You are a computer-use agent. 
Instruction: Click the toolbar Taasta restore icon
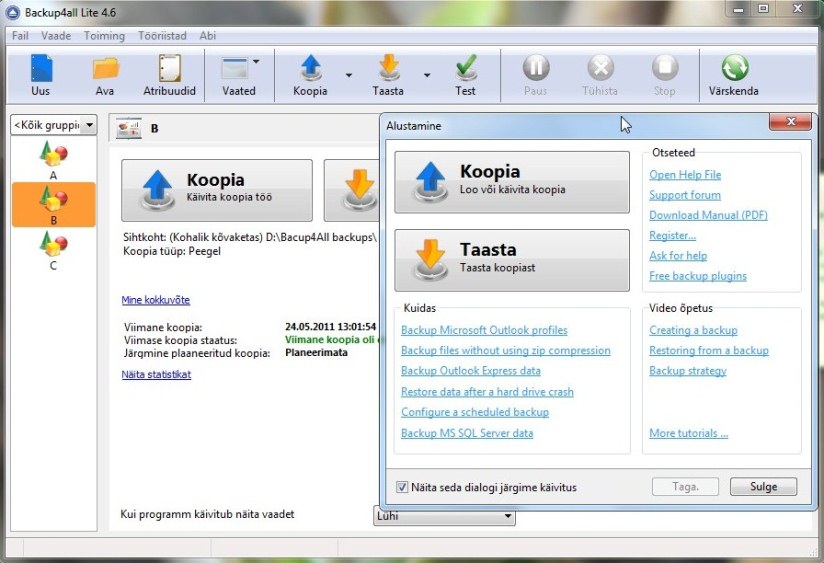388,76
